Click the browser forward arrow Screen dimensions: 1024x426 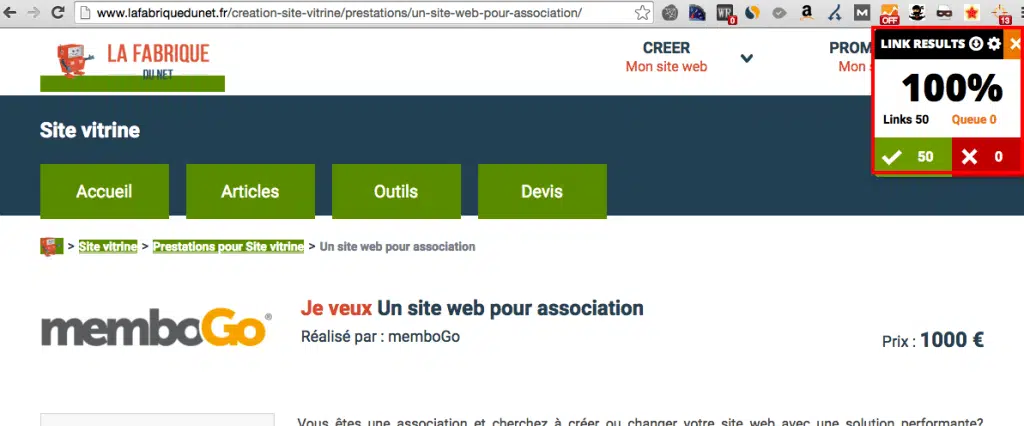[34, 12]
